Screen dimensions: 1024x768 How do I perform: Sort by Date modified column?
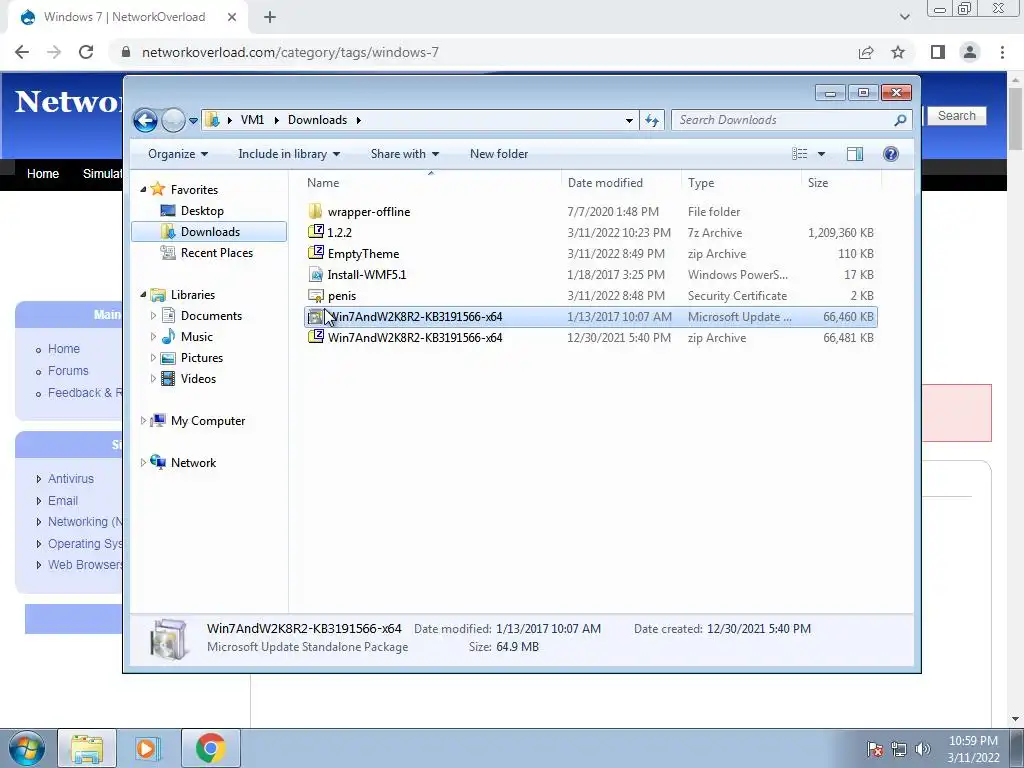(621, 183)
